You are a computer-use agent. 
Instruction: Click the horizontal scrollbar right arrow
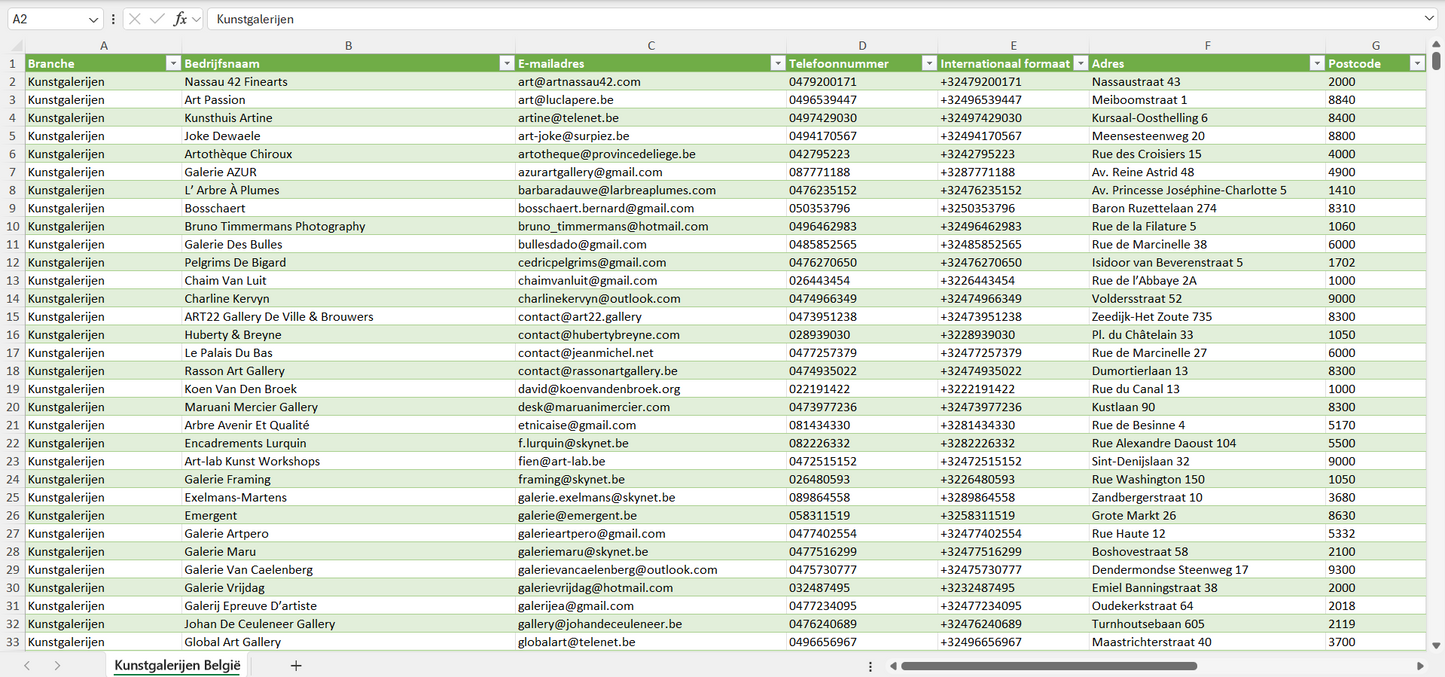click(1420, 666)
